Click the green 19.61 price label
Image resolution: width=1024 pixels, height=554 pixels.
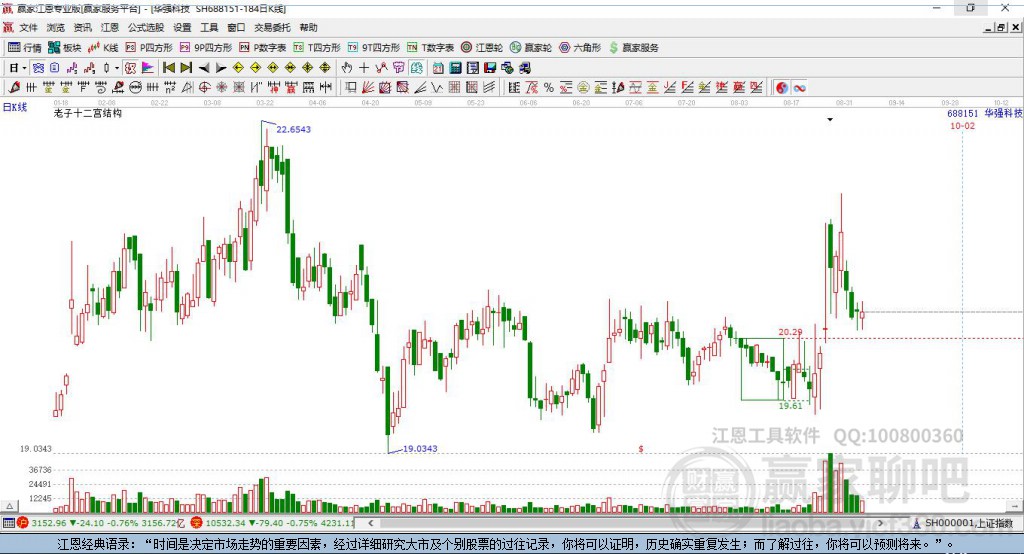[790, 406]
